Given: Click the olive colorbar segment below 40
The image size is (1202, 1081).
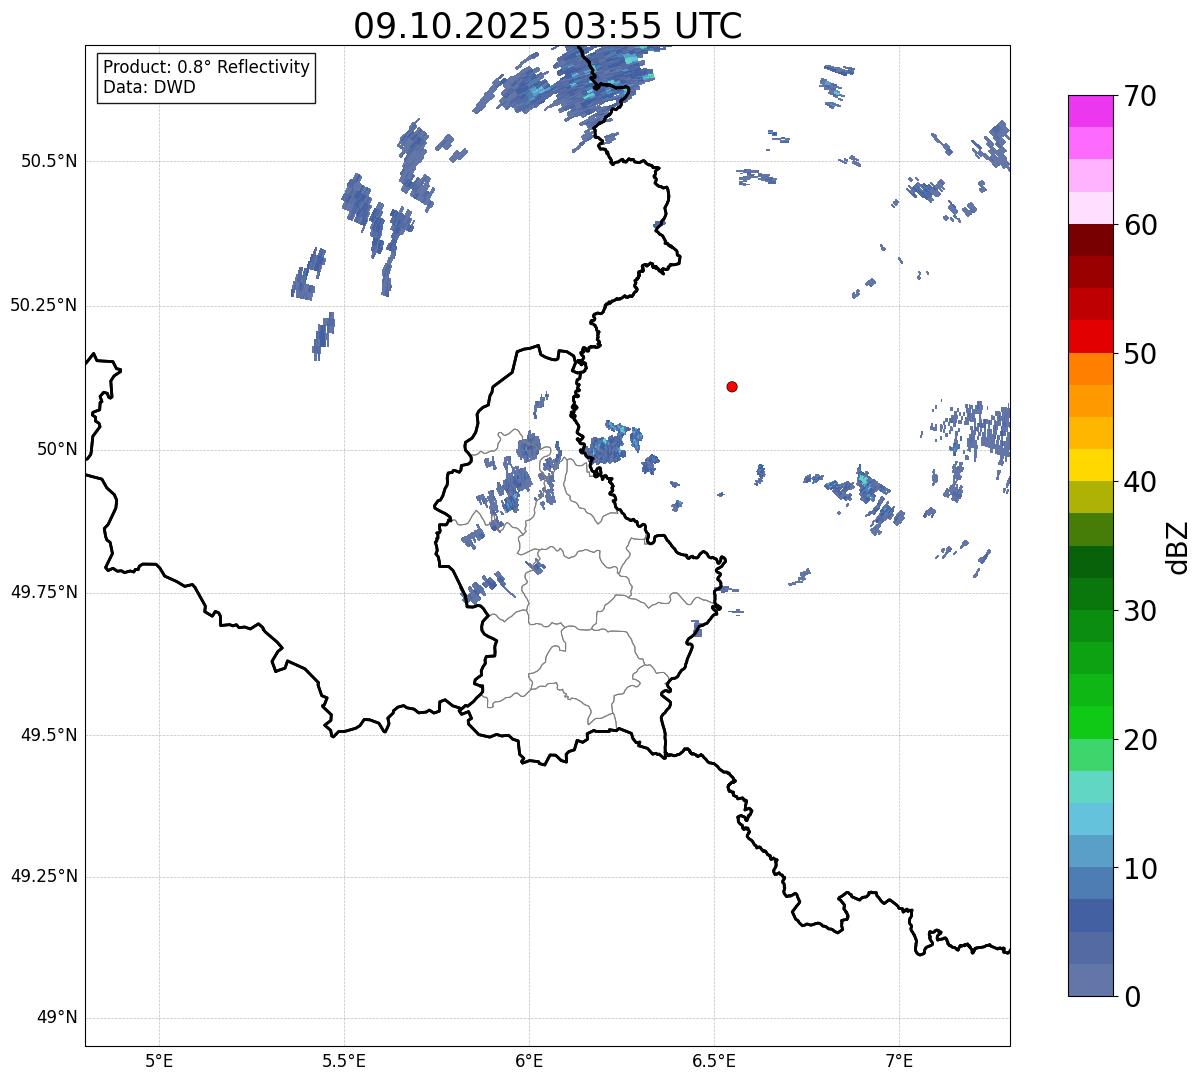Looking at the screenshot, I should point(1090,497).
